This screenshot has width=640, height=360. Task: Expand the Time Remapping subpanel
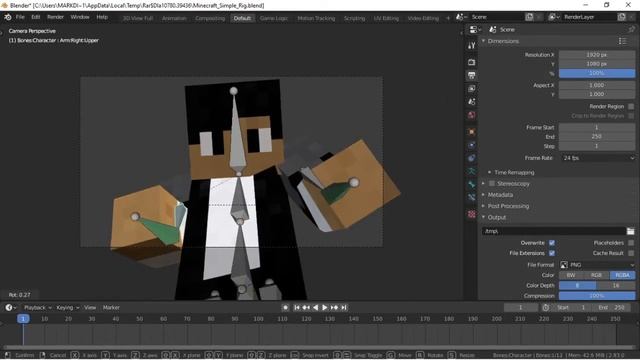tap(489, 172)
